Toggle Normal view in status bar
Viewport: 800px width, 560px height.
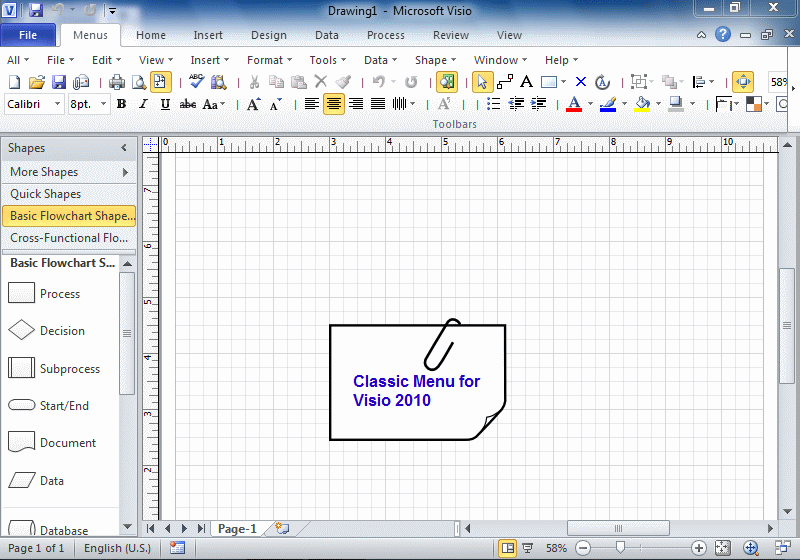click(508, 548)
